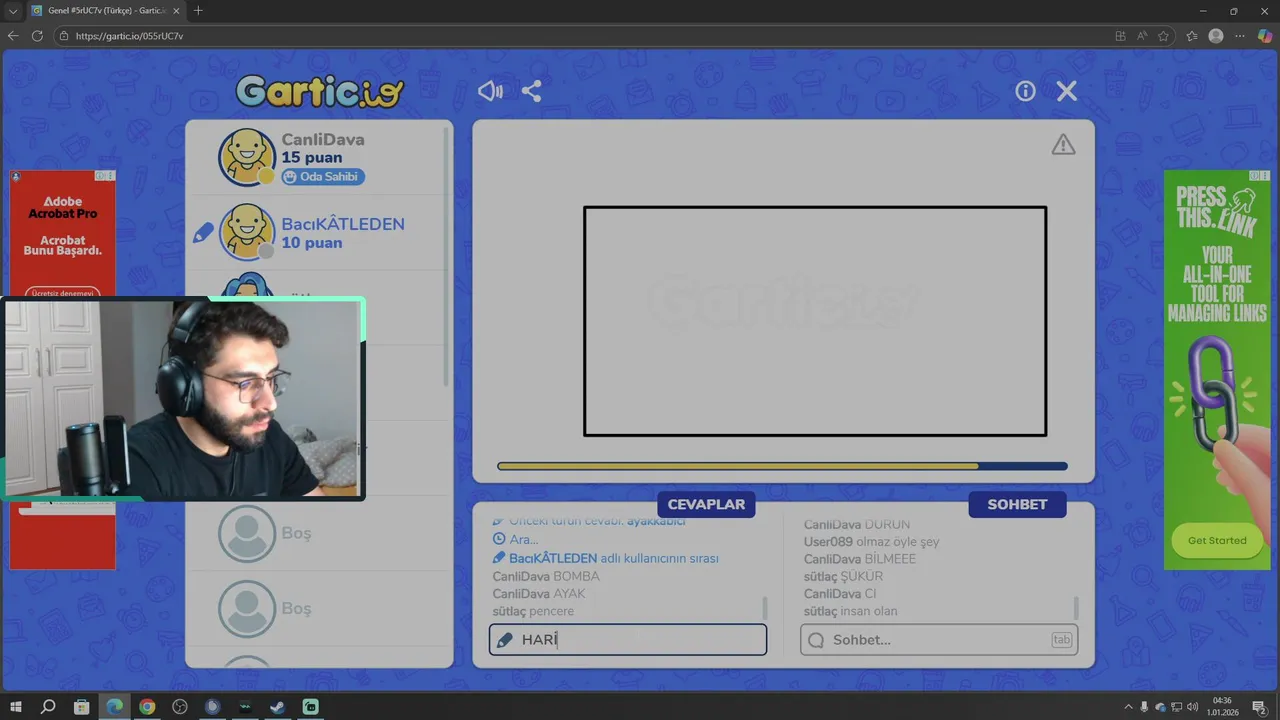Open Steam from the taskbar
1280x720 pixels.
(278, 707)
